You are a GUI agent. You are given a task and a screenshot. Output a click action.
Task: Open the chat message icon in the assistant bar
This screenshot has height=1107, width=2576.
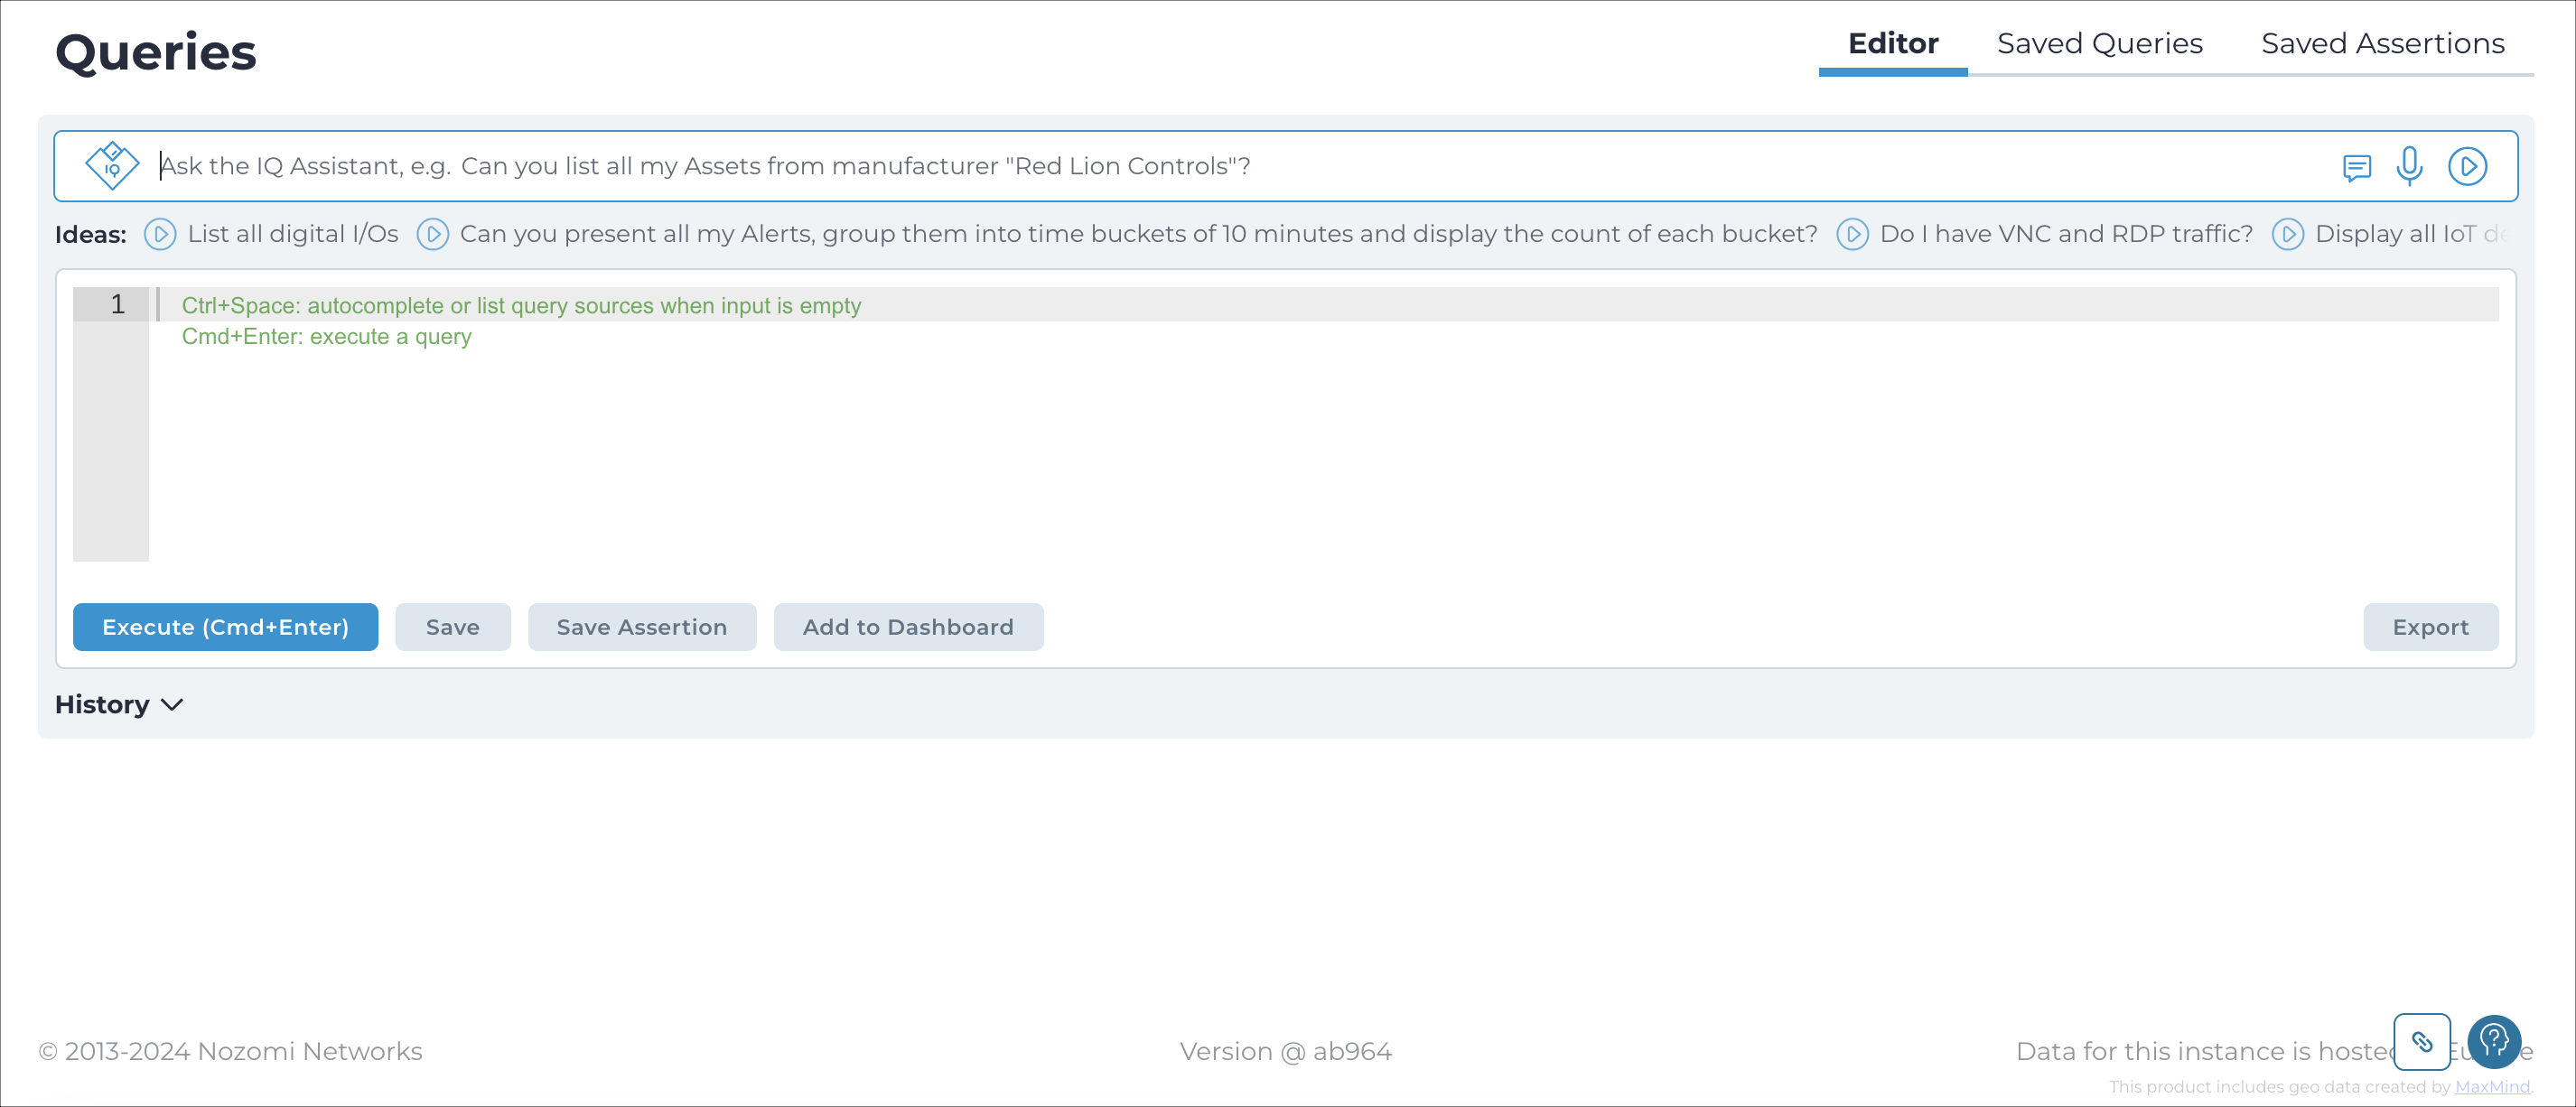(x=2356, y=167)
